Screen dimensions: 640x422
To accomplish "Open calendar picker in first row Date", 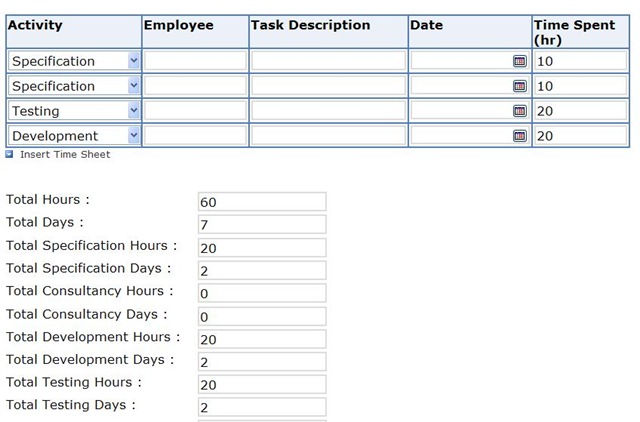I will tap(520, 61).
